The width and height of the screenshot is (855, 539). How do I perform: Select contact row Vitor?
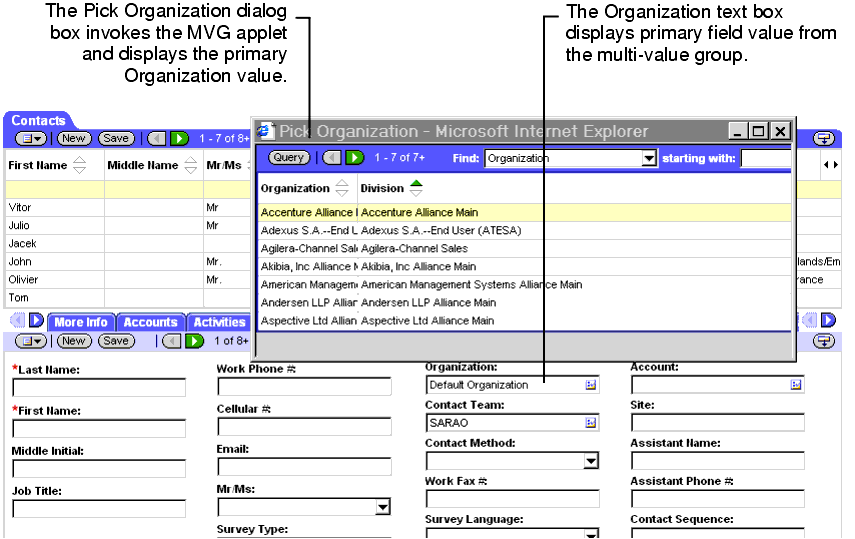point(128,207)
